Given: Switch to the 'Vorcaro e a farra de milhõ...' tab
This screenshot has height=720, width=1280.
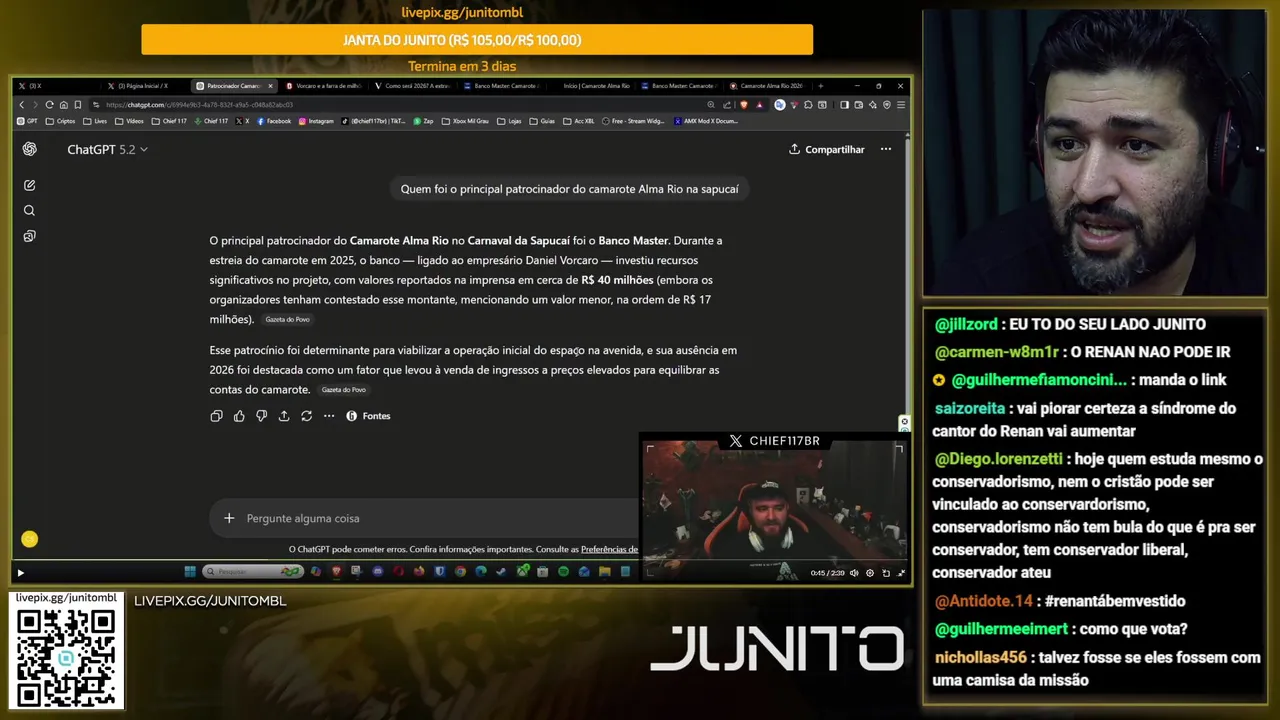Looking at the screenshot, I should click(x=325, y=86).
